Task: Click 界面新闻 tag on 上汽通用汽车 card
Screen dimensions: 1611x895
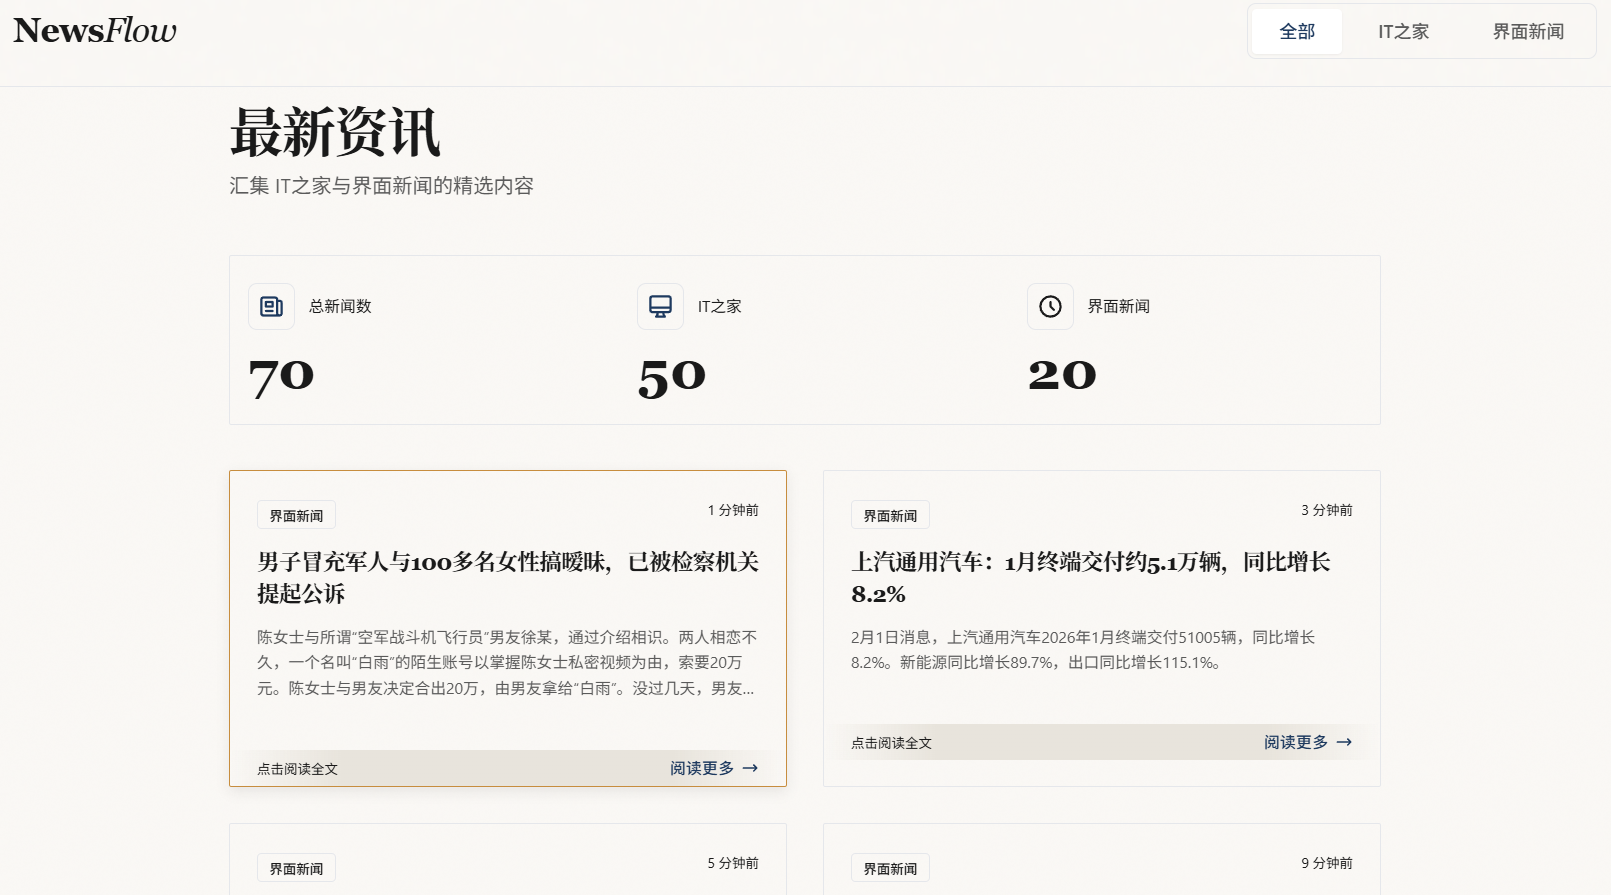Action: coord(890,516)
